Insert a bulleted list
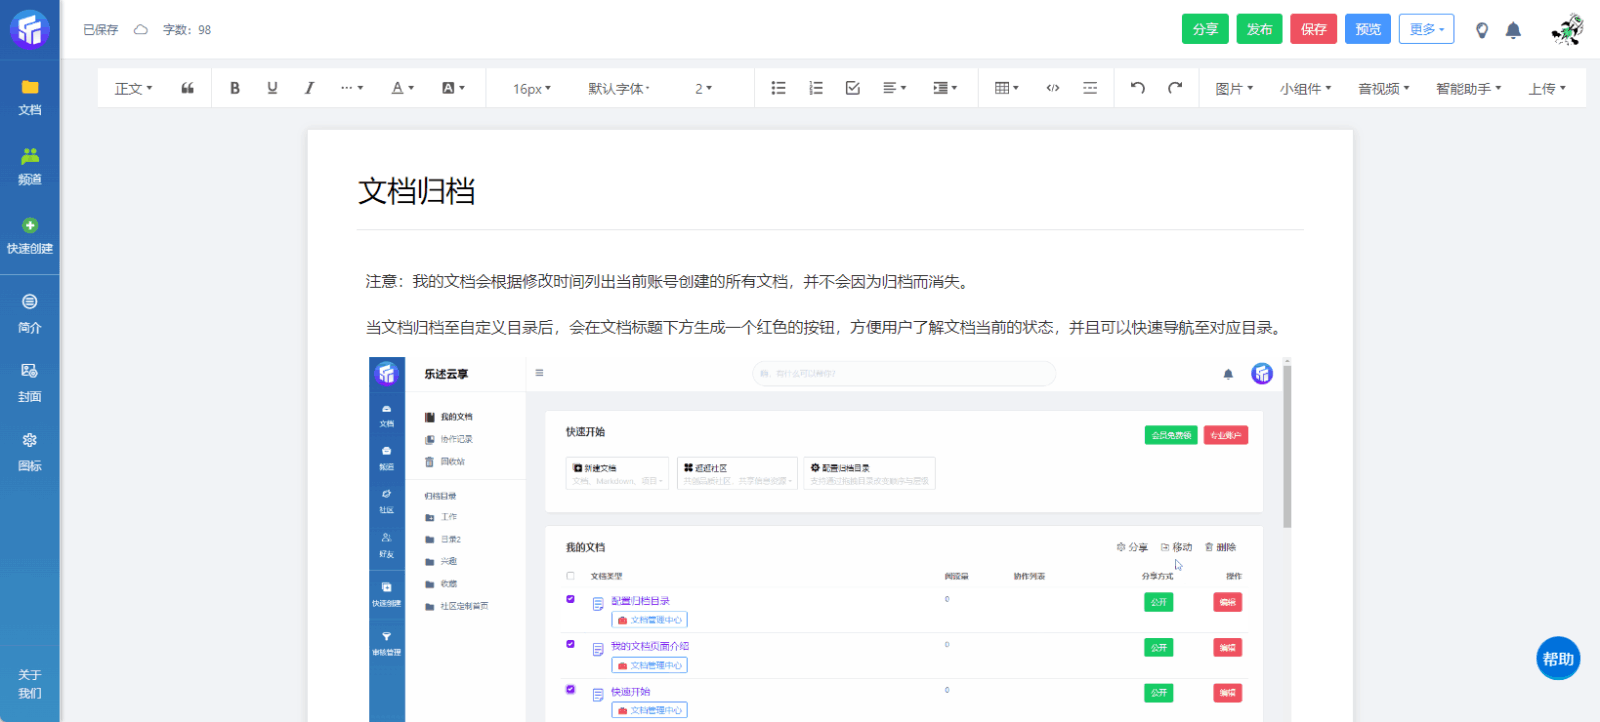This screenshot has width=1600, height=722. pos(778,88)
